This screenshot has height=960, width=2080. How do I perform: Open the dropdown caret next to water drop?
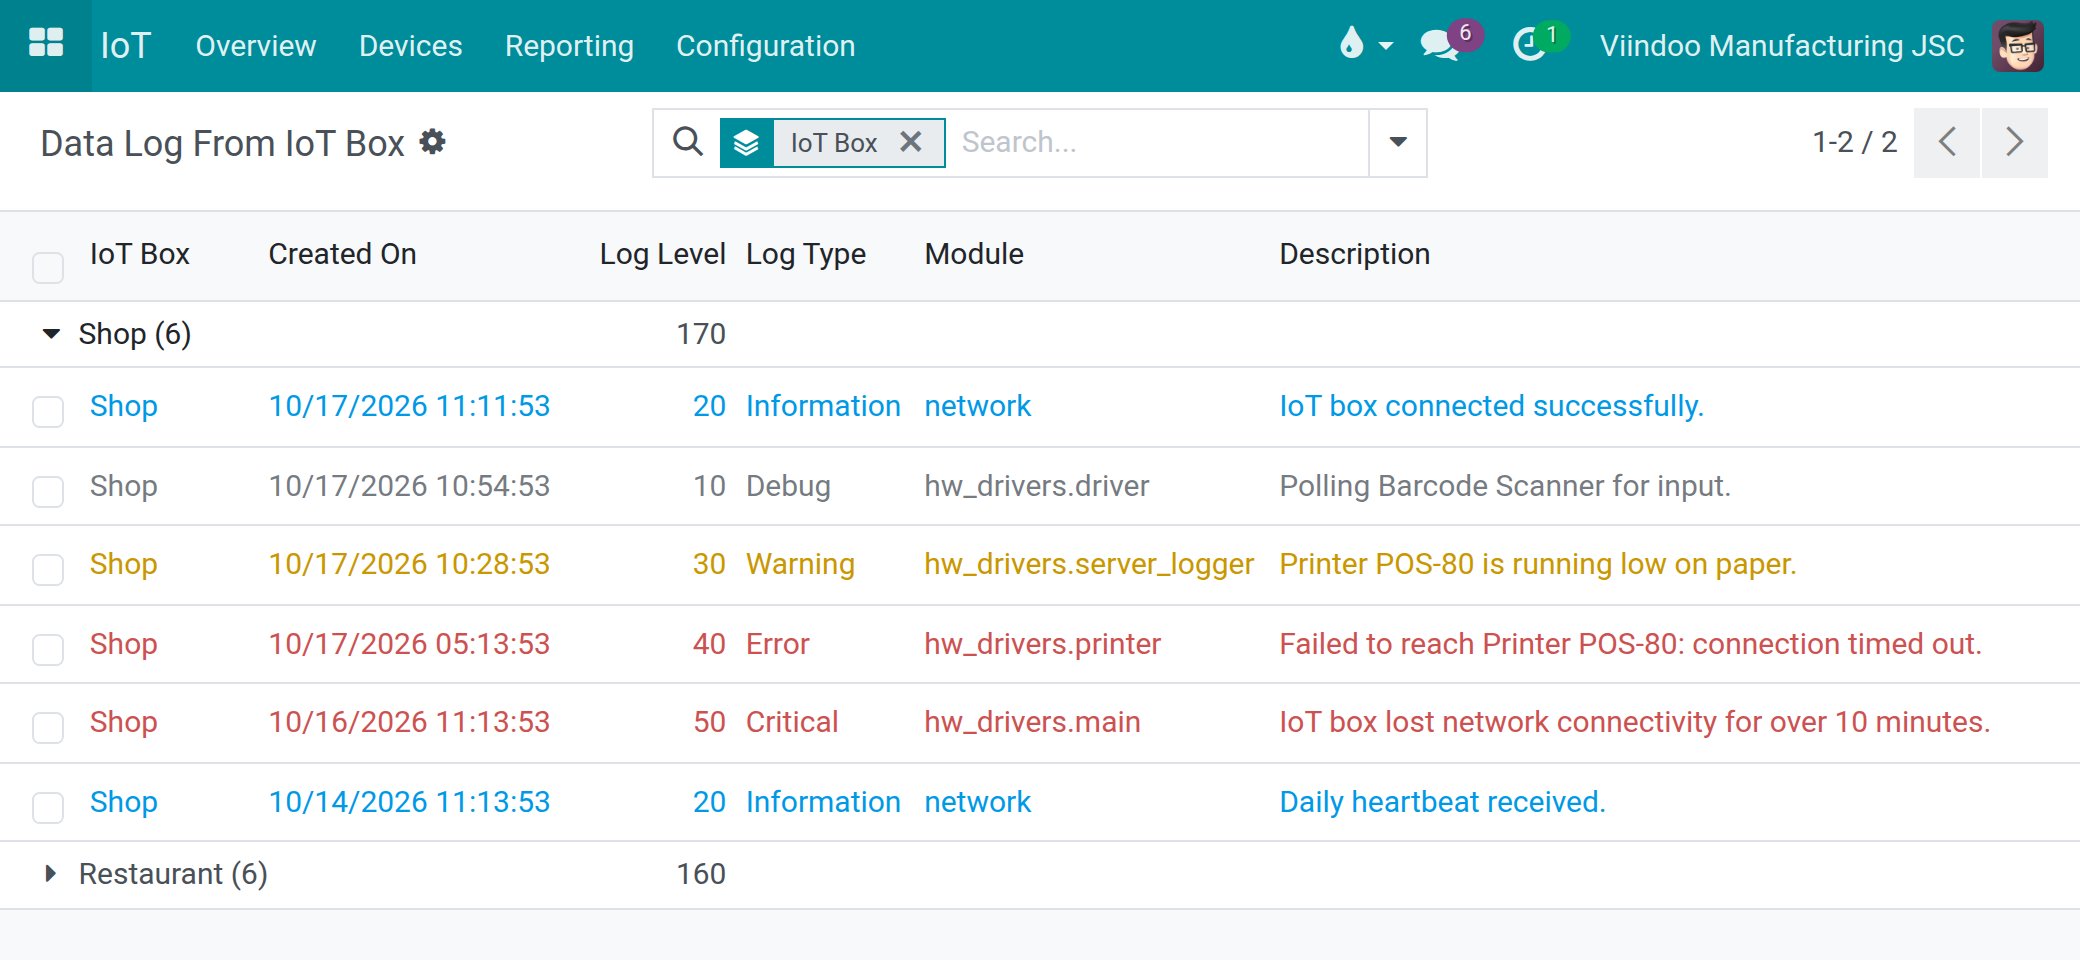[x=1385, y=46]
